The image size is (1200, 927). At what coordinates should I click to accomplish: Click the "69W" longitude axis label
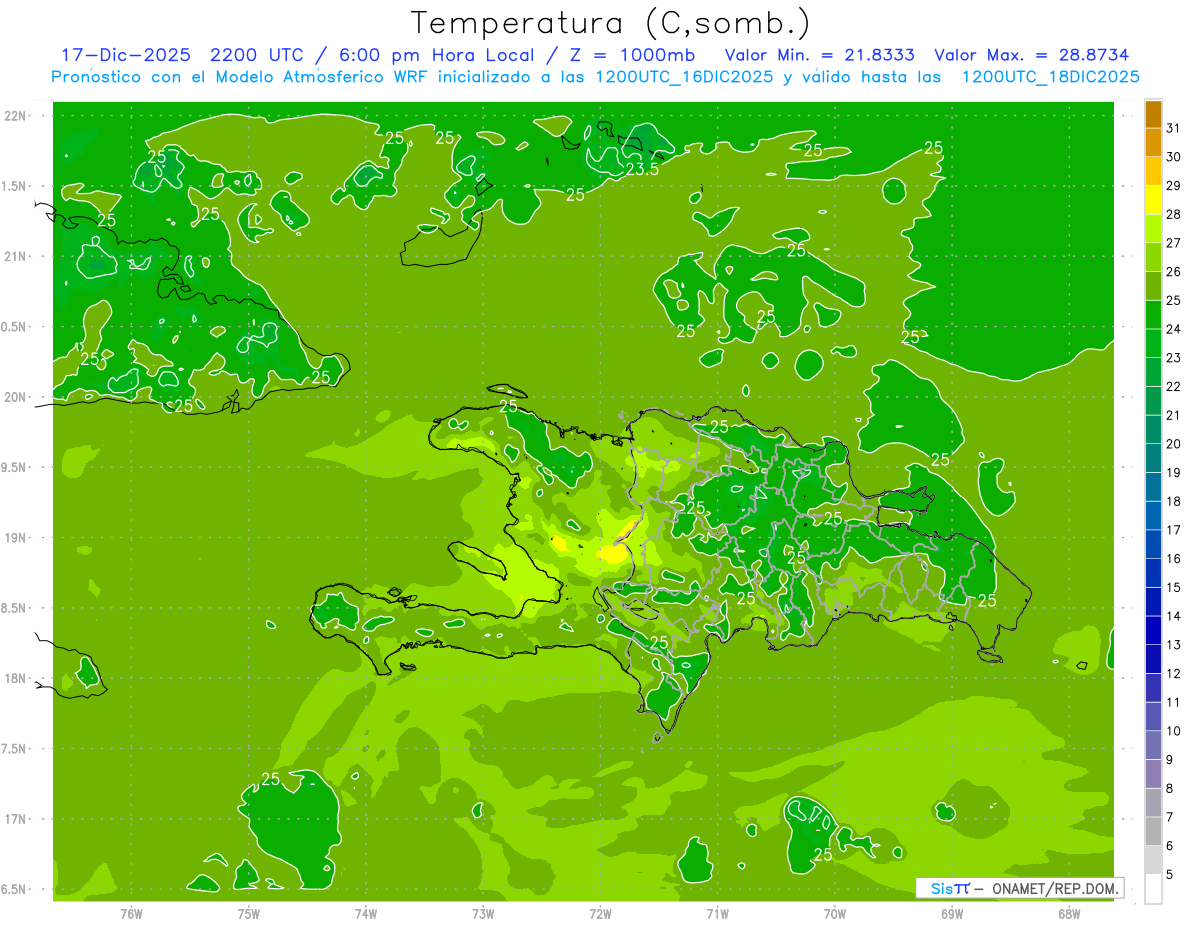952,914
